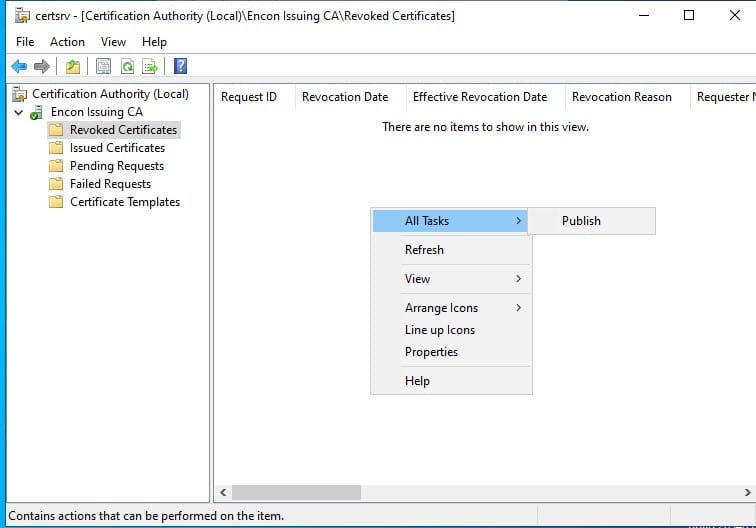Open the Action menu in menu bar
756x528 pixels.
67,42
